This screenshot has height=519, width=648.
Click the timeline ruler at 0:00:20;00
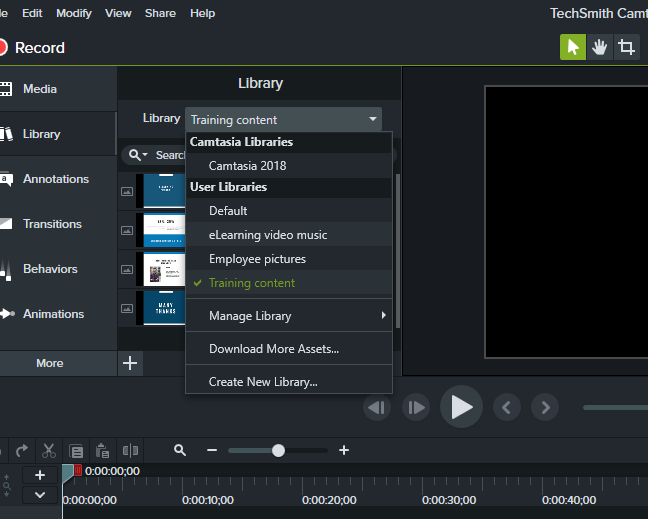tap(329, 500)
